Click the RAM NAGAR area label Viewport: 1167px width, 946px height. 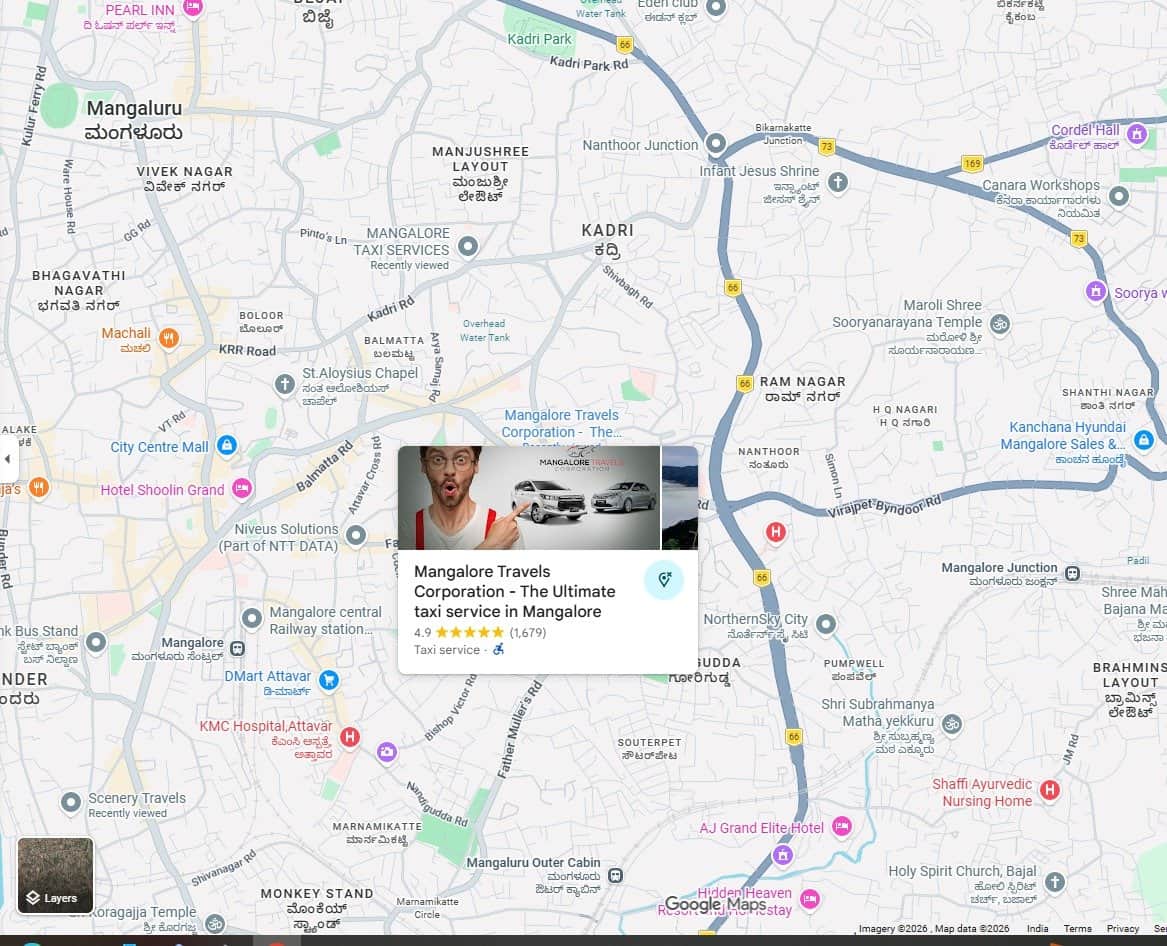pos(802,381)
